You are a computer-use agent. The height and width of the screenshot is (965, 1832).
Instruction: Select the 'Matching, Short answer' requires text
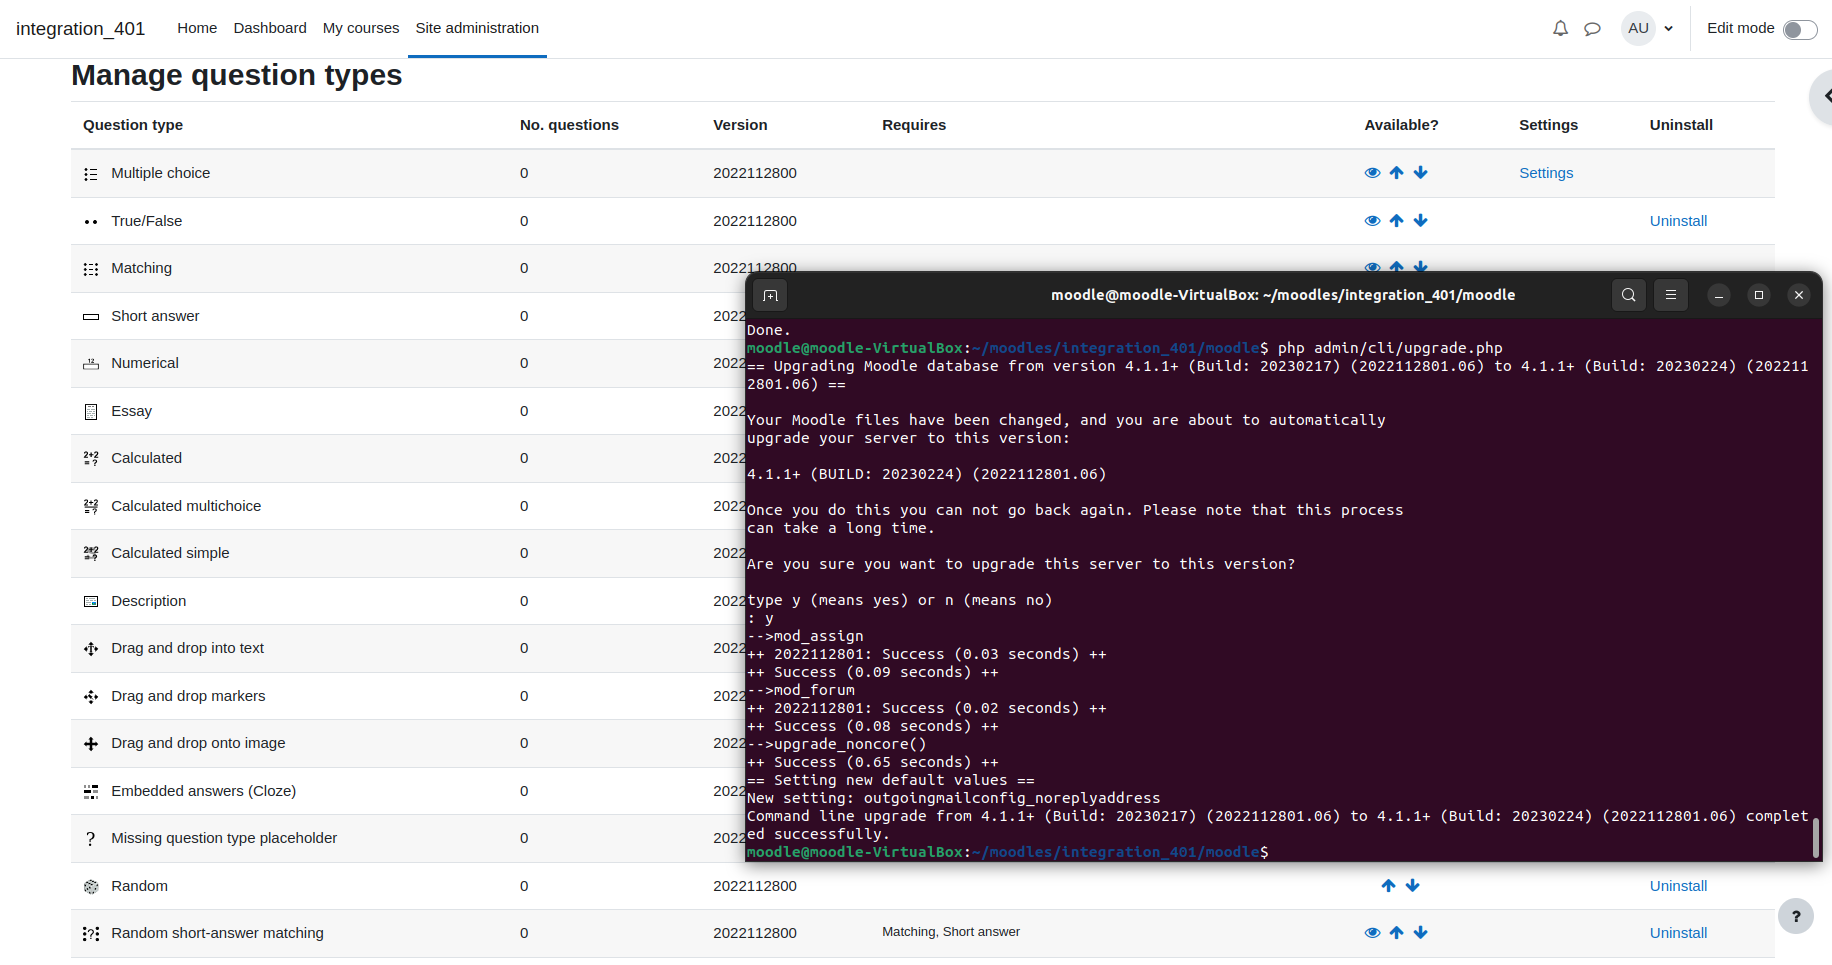pos(951,932)
